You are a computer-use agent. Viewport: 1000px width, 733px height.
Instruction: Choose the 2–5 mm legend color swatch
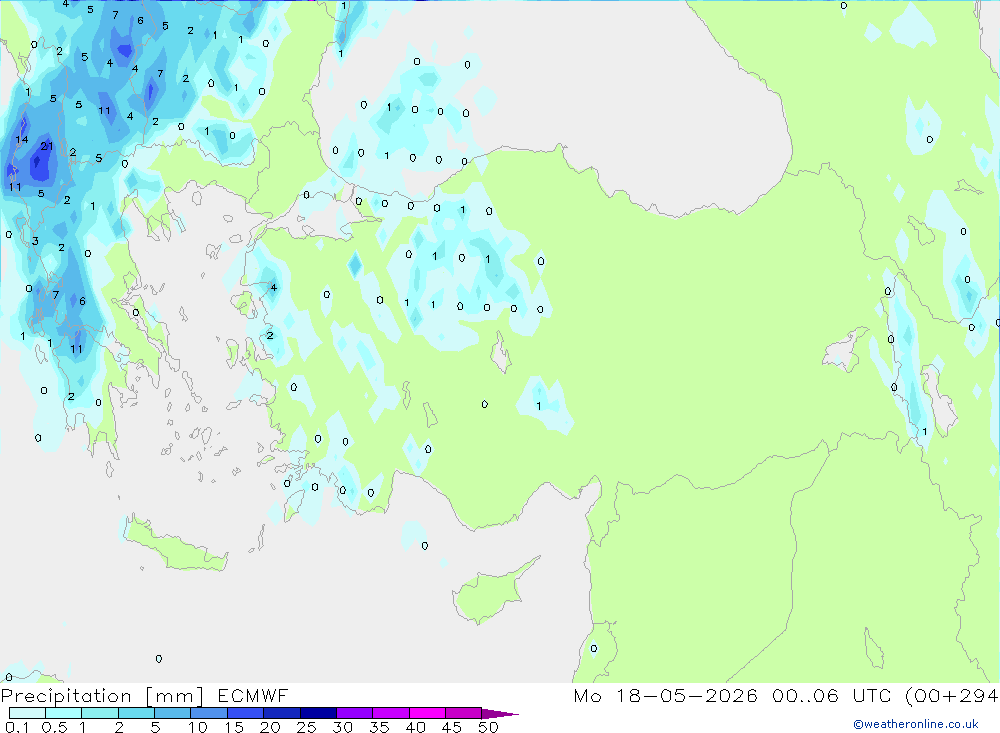[136, 713]
